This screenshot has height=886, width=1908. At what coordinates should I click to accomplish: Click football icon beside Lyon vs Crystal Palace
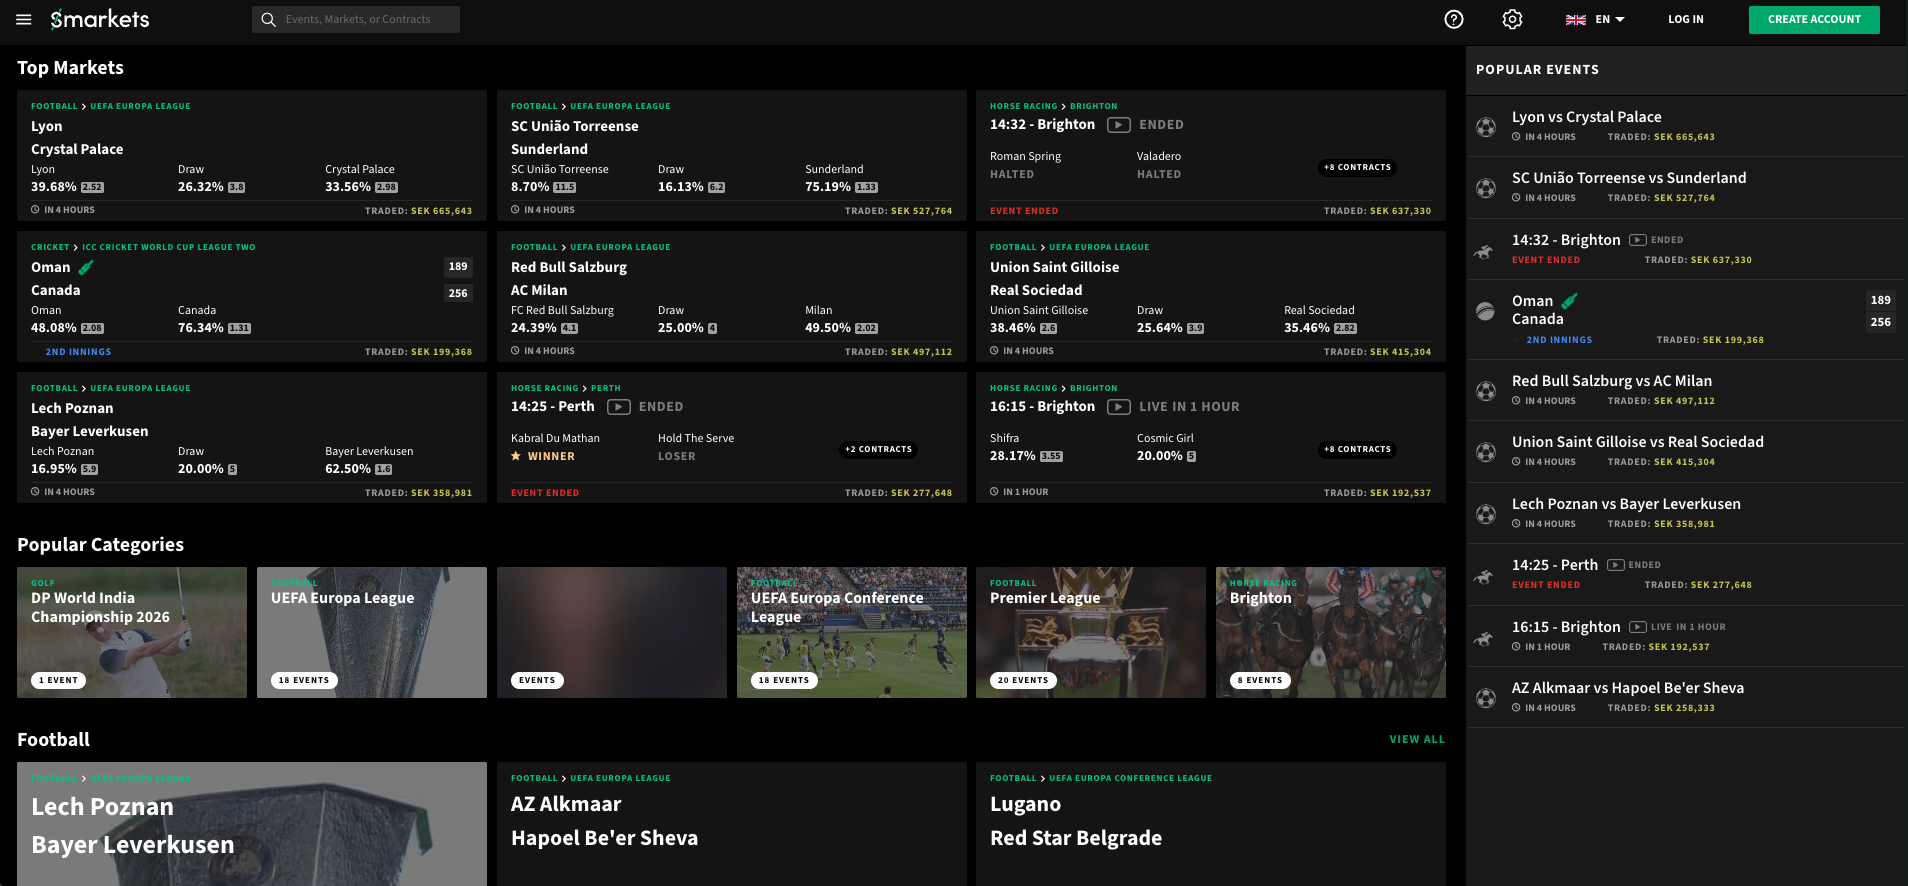1486,127
